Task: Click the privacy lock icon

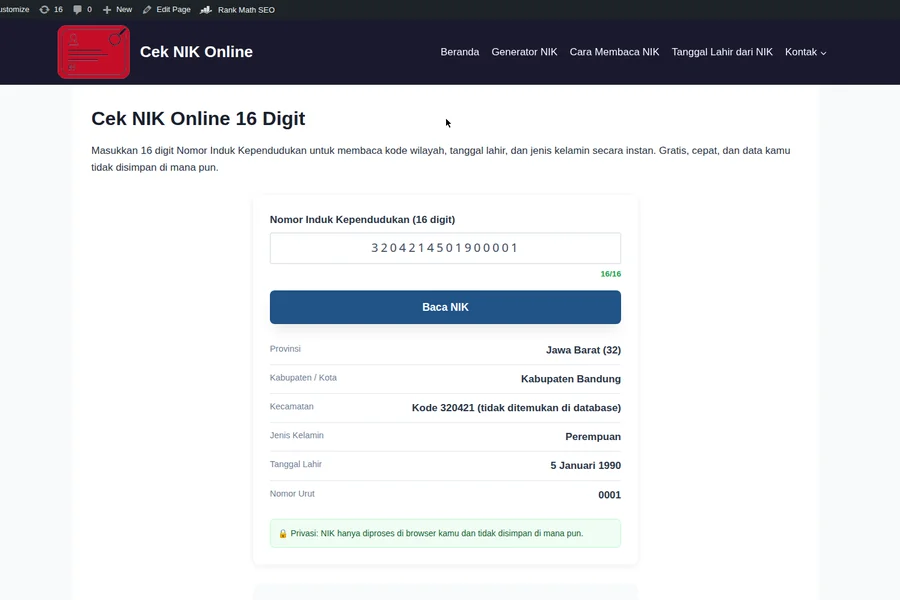Action: pos(282,533)
